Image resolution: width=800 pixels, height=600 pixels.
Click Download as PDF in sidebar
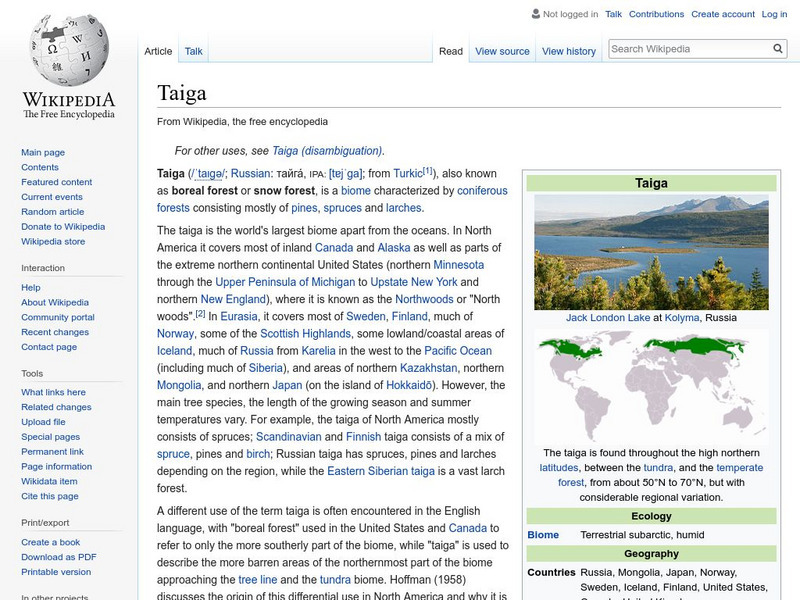coord(59,557)
